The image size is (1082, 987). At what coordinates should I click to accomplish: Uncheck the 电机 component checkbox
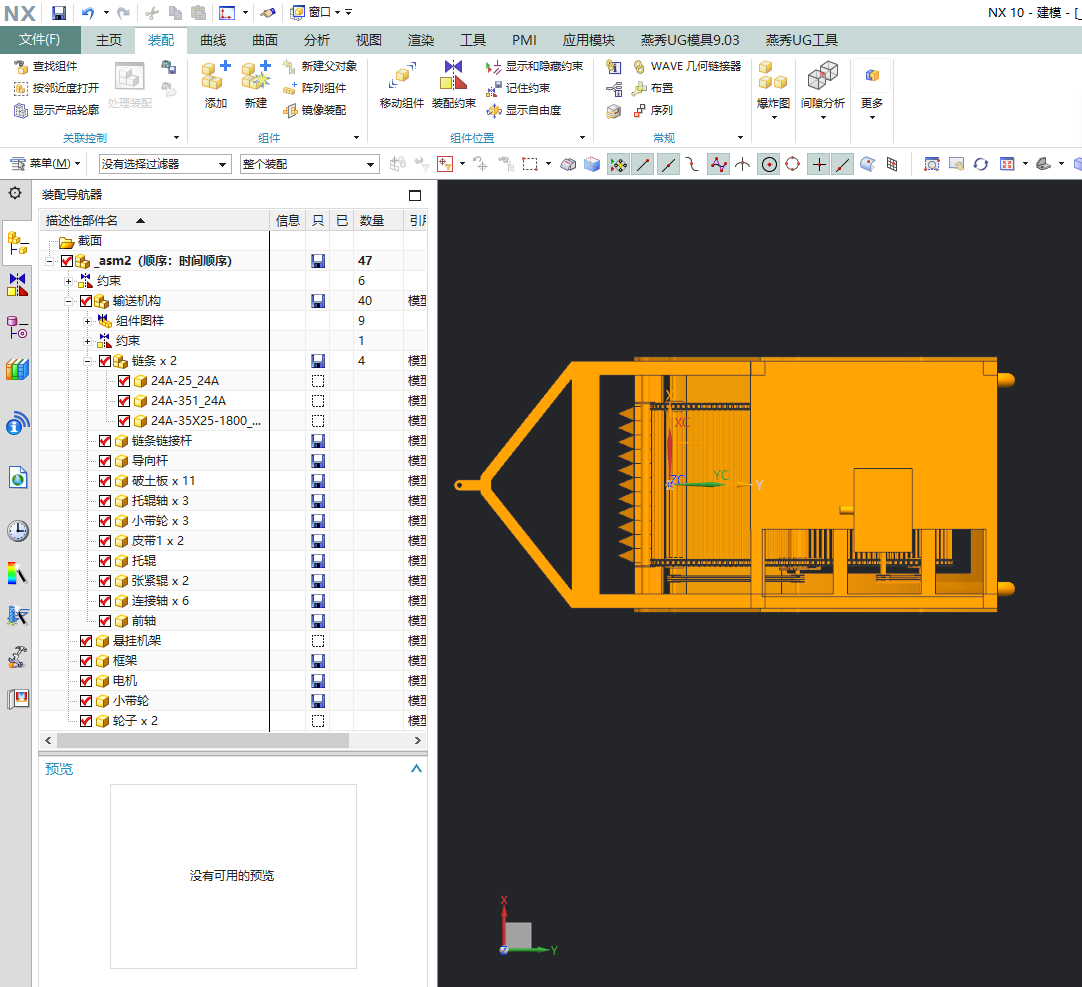click(86, 681)
